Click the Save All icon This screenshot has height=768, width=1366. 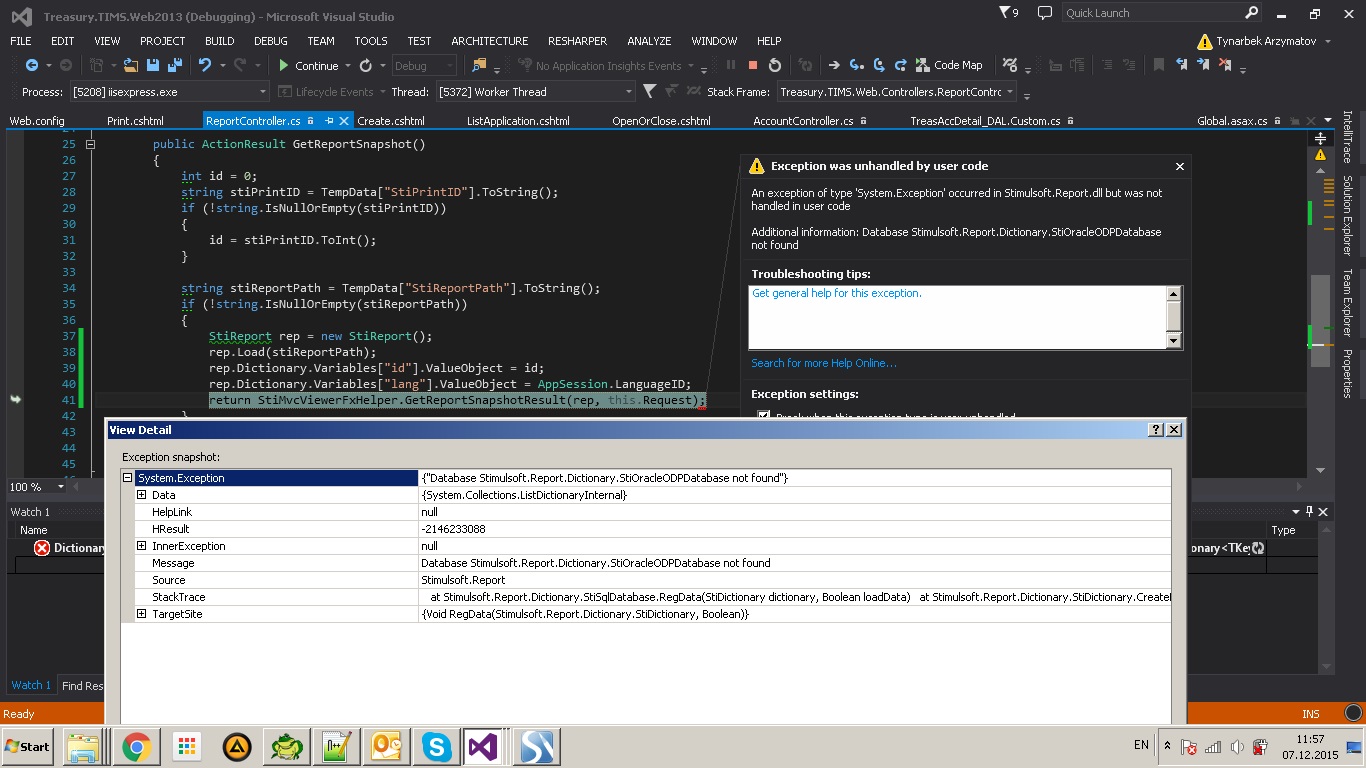point(175,65)
